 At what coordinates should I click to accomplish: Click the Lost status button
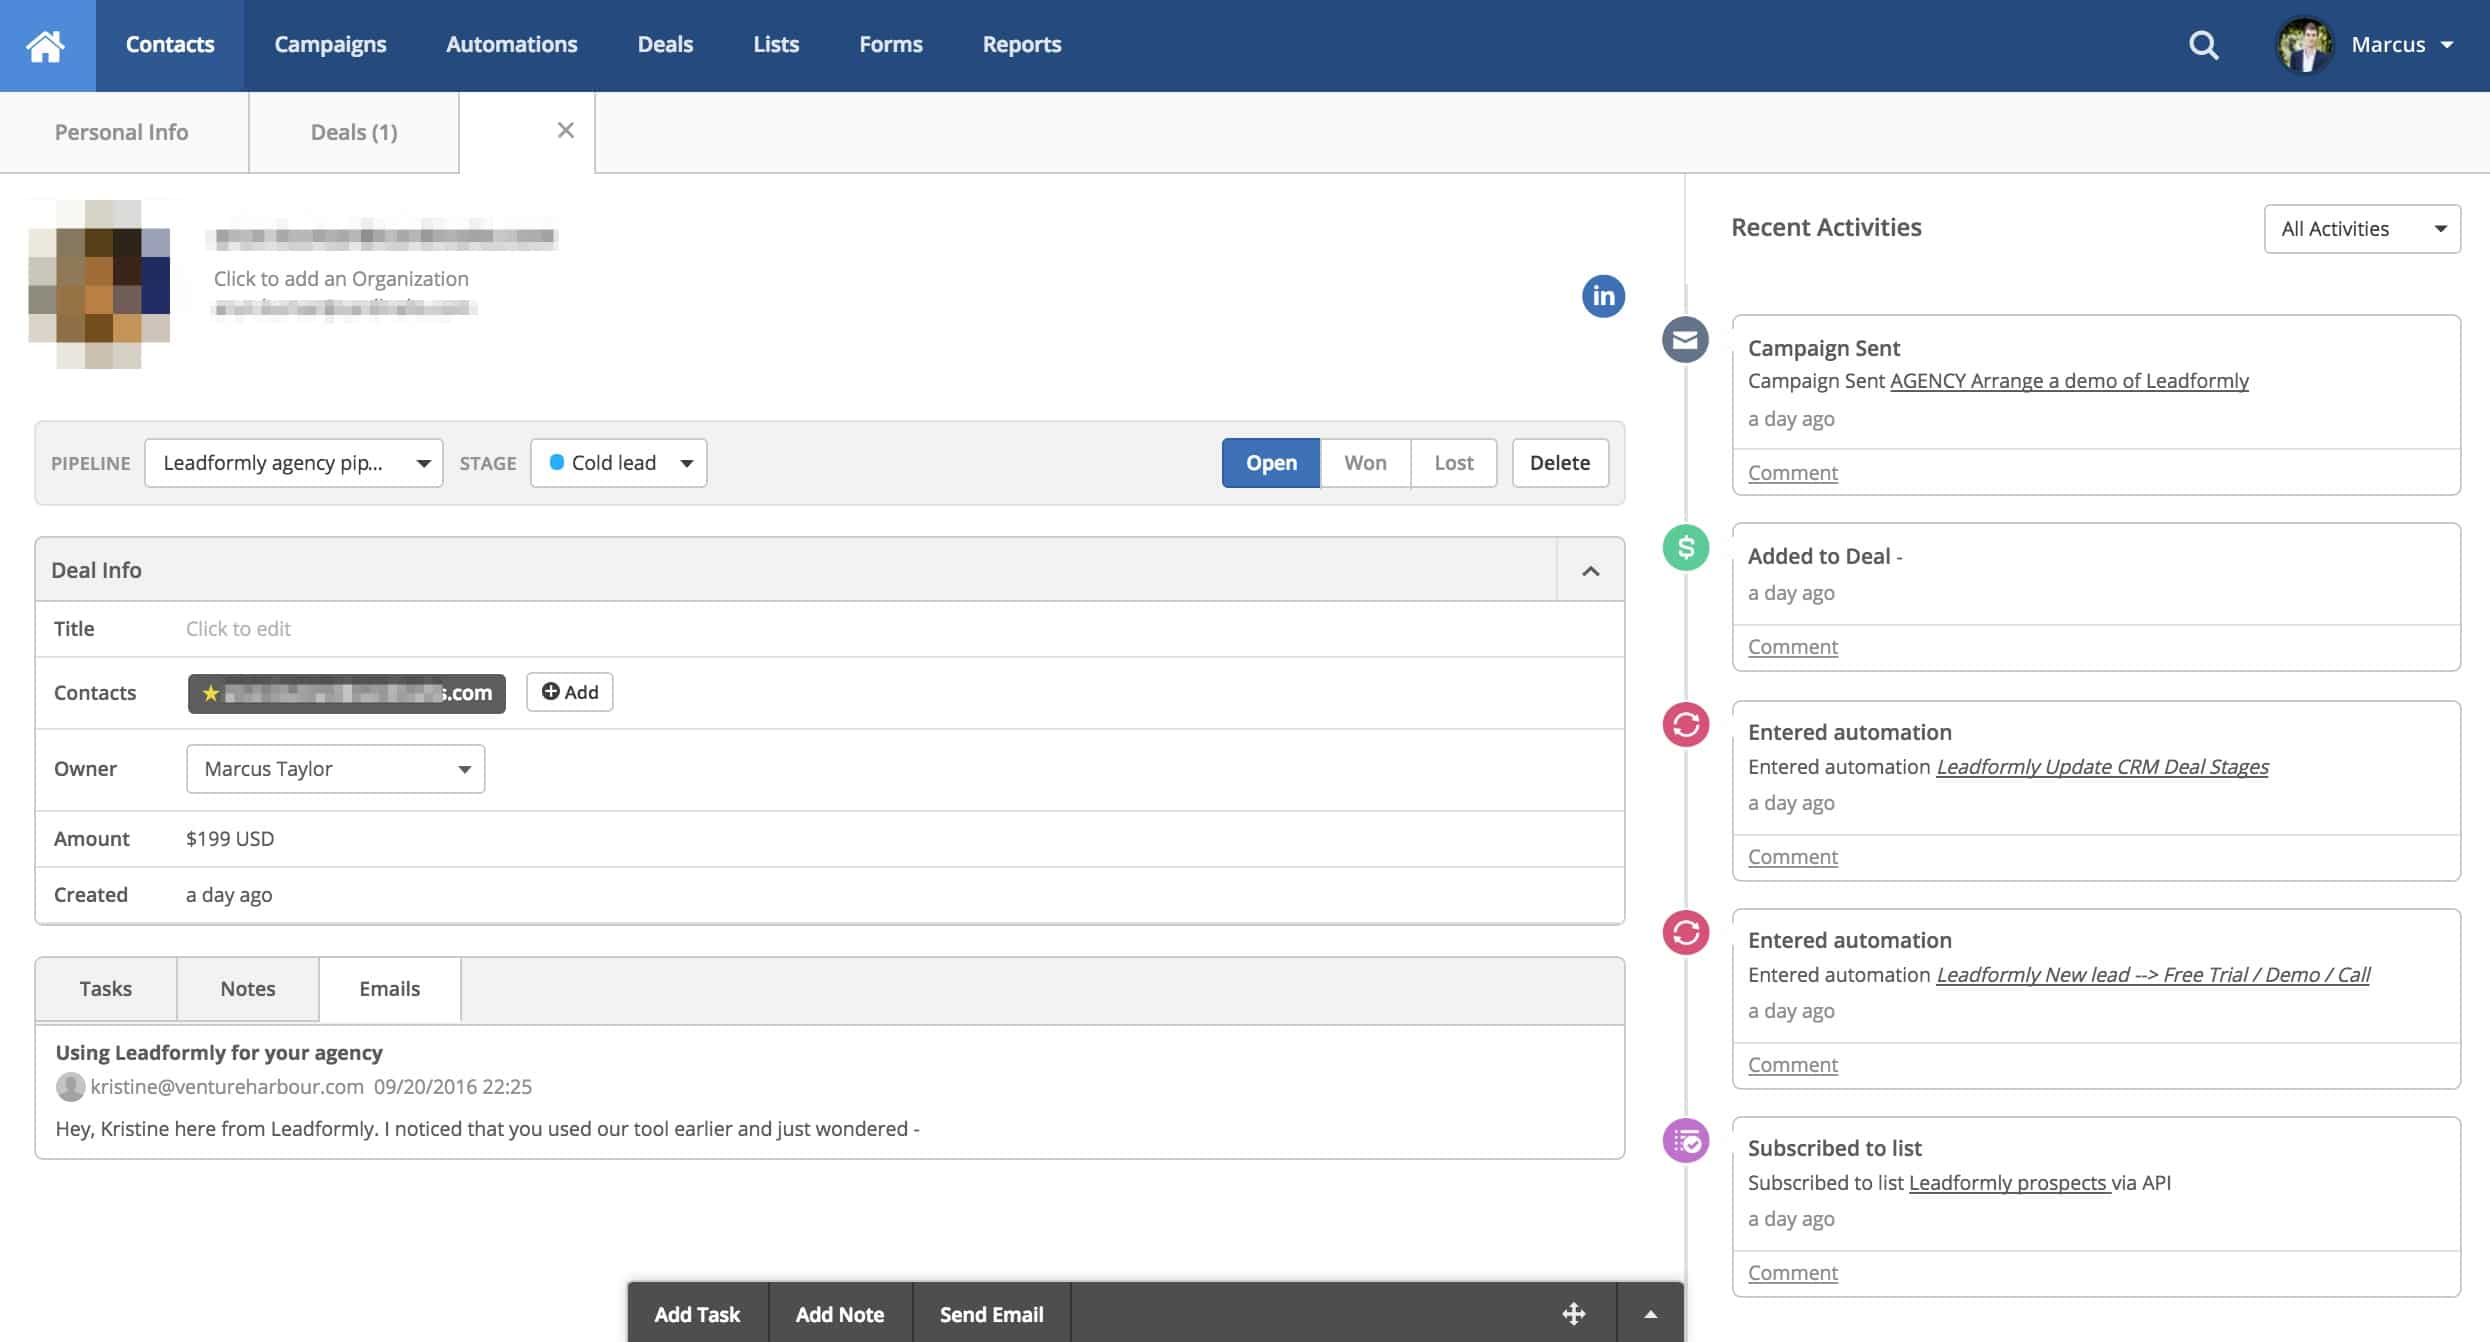(1452, 463)
